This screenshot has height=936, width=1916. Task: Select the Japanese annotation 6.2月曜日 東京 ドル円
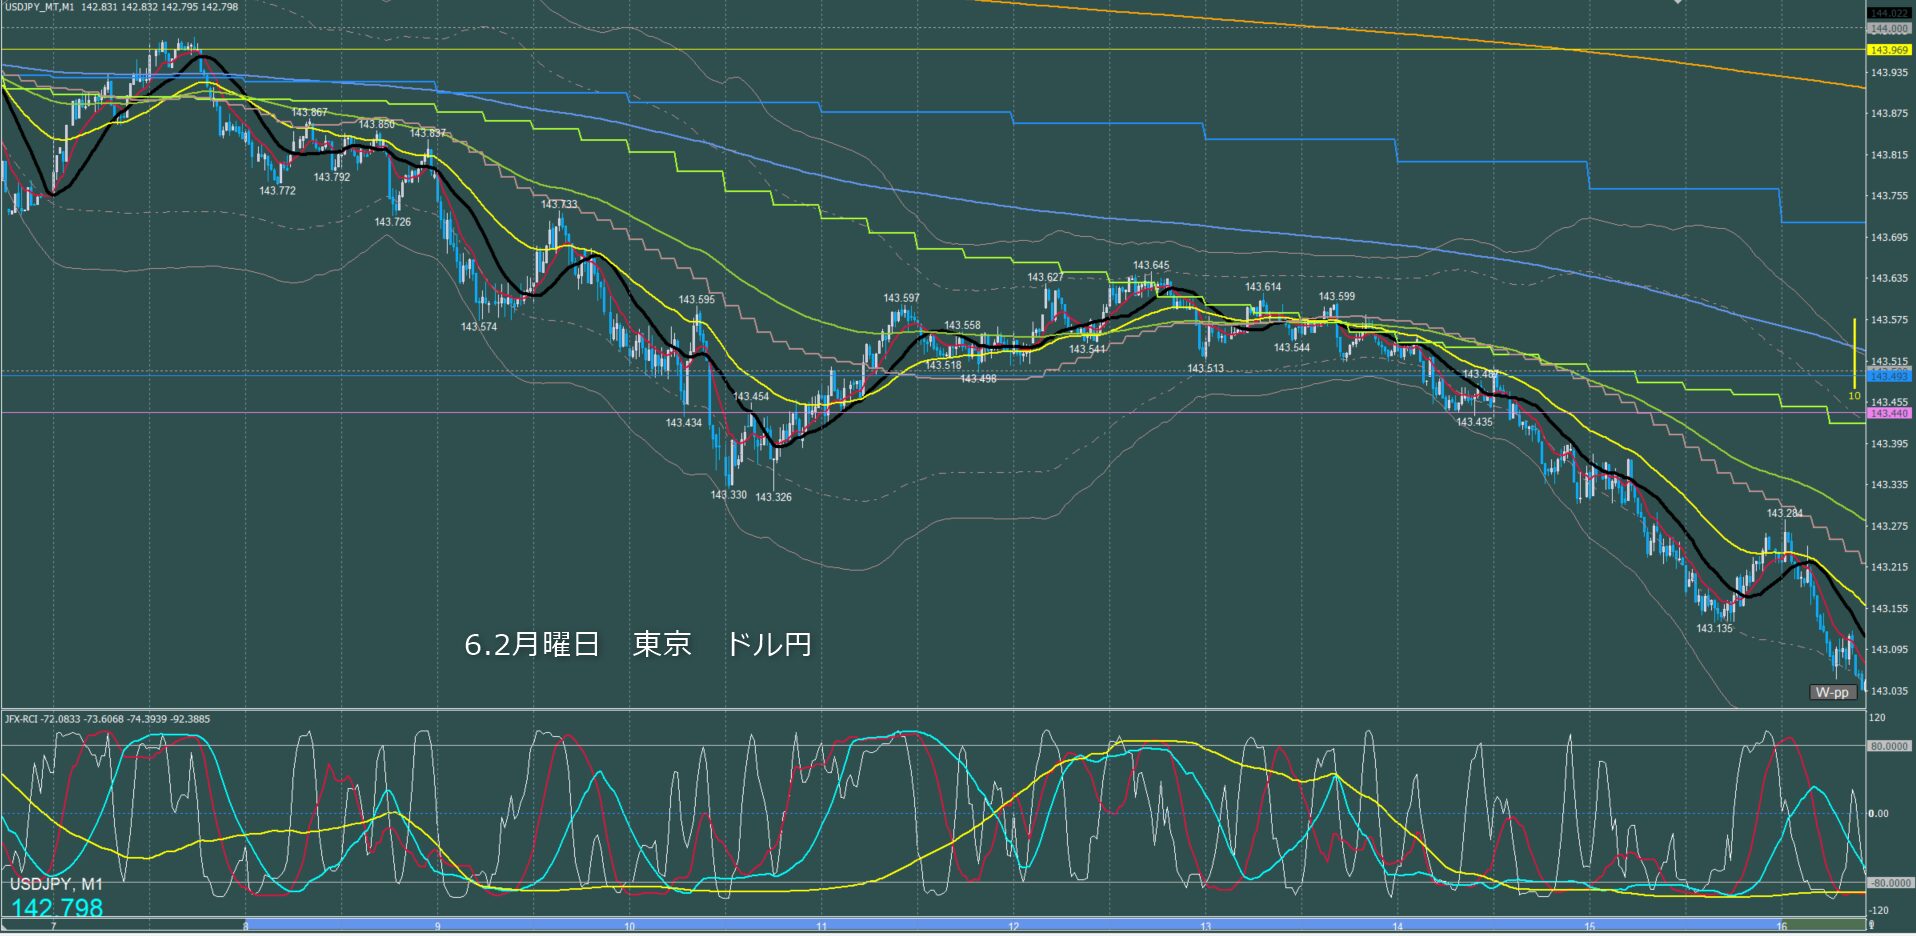pos(638,644)
